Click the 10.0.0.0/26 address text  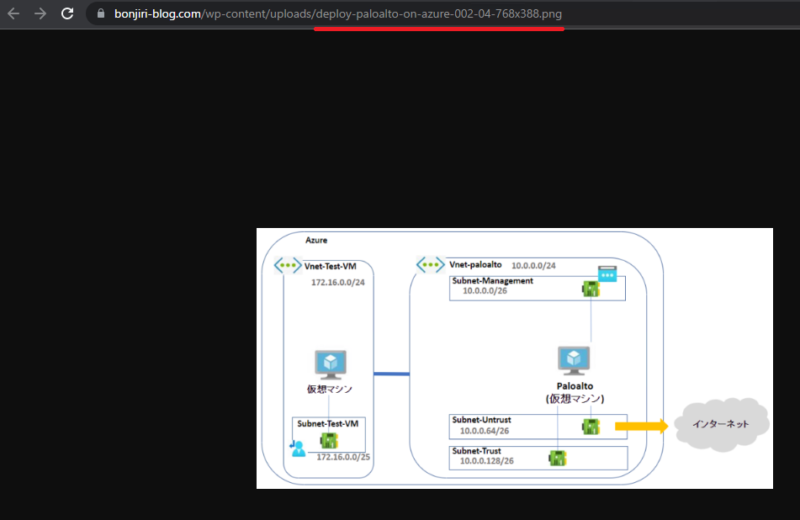(485, 291)
